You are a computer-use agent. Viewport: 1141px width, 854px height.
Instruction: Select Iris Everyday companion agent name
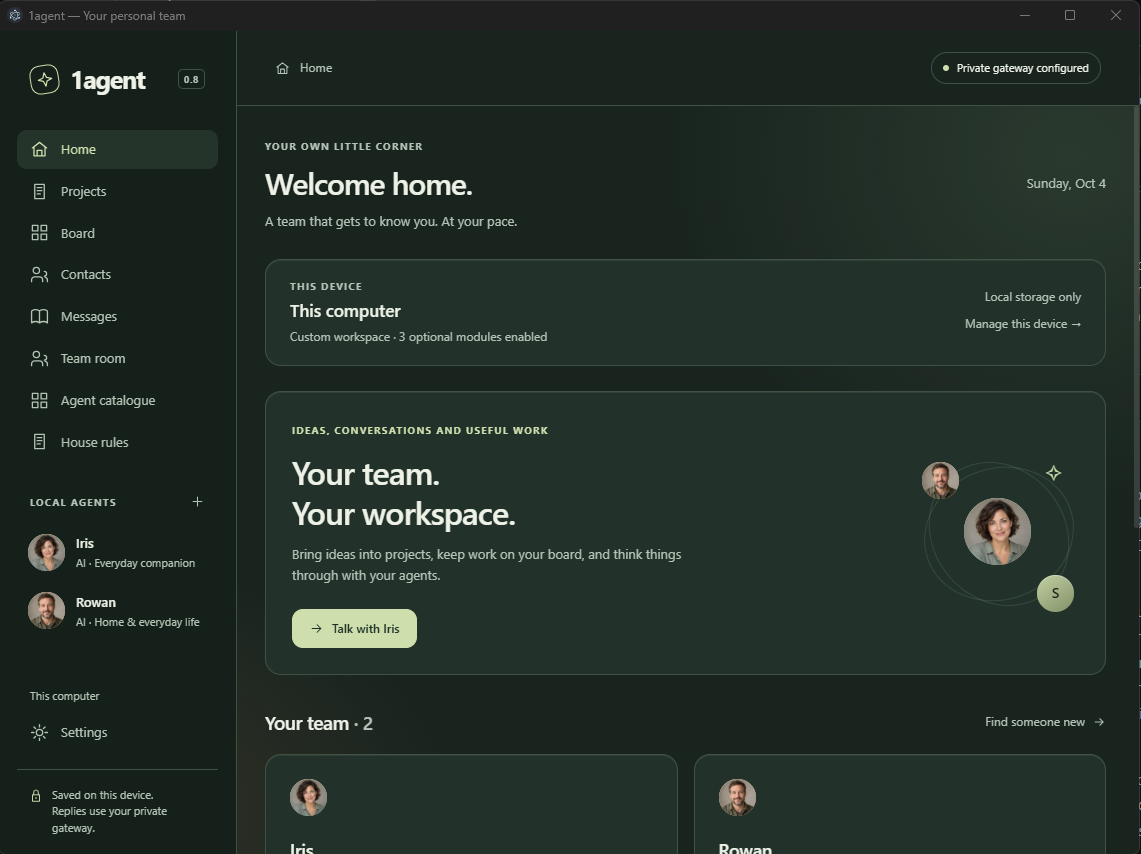pos(85,544)
